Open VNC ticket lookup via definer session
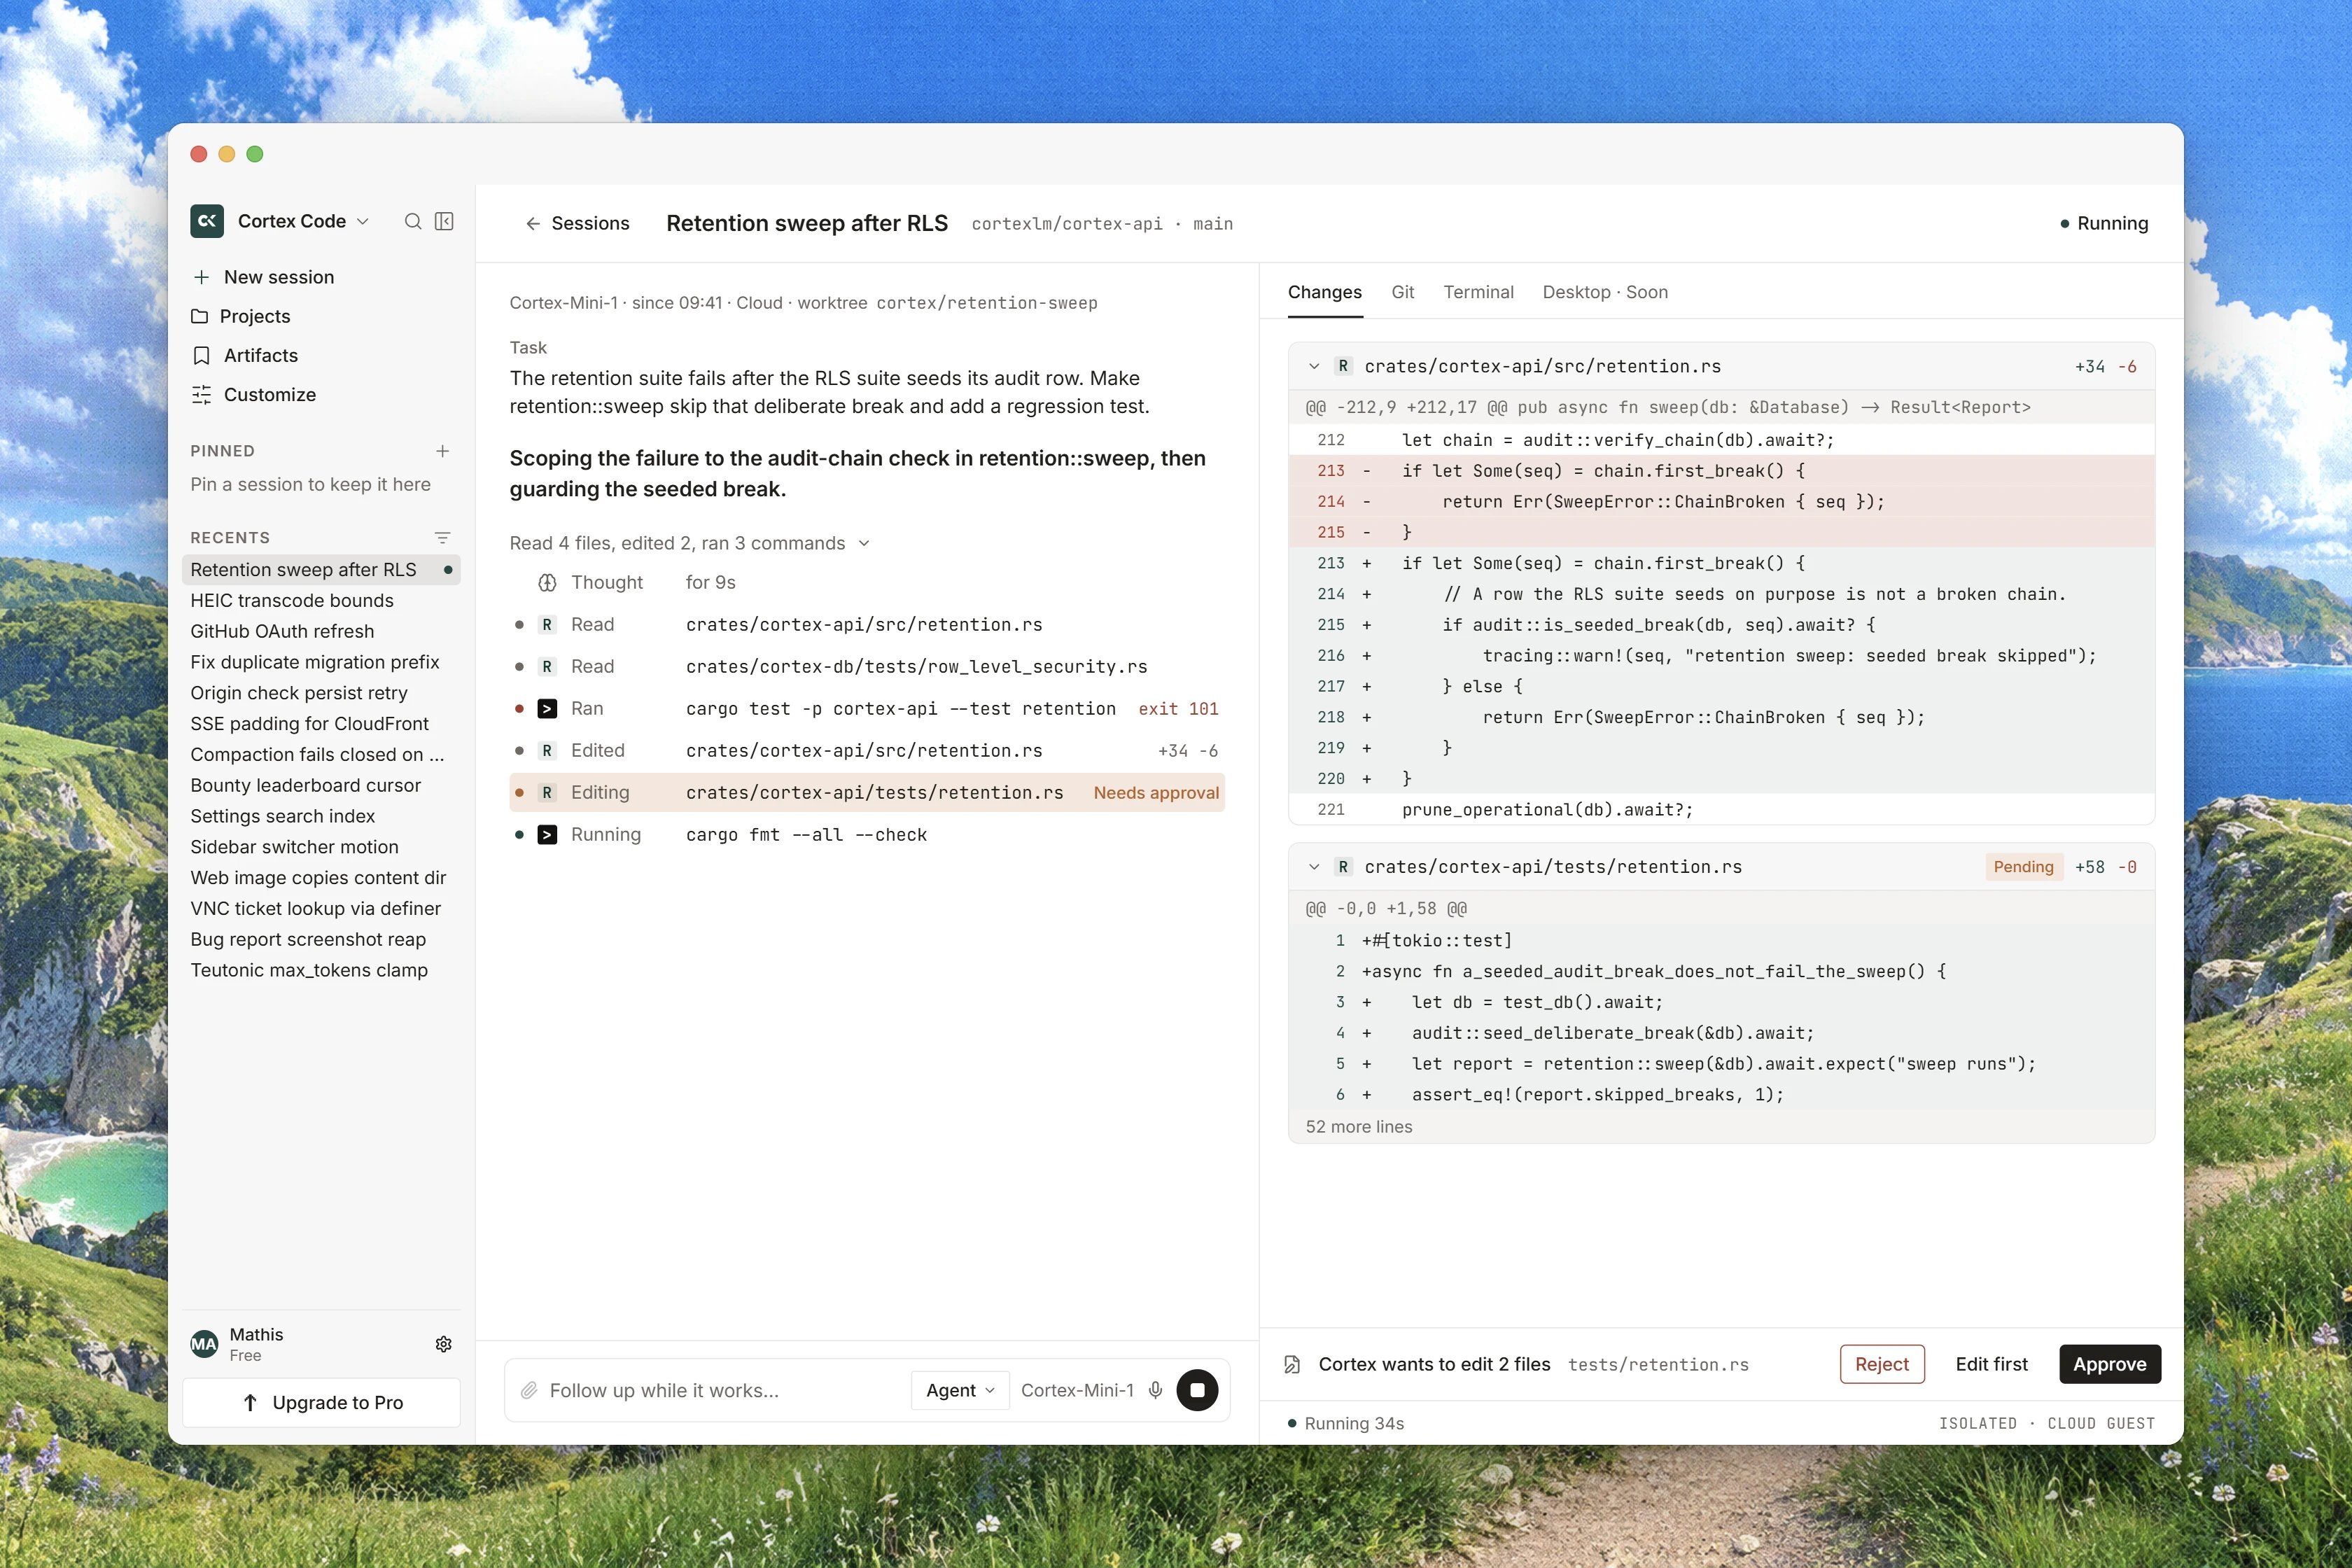Viewport: 2352px width, 1568px height. [320, 909]
